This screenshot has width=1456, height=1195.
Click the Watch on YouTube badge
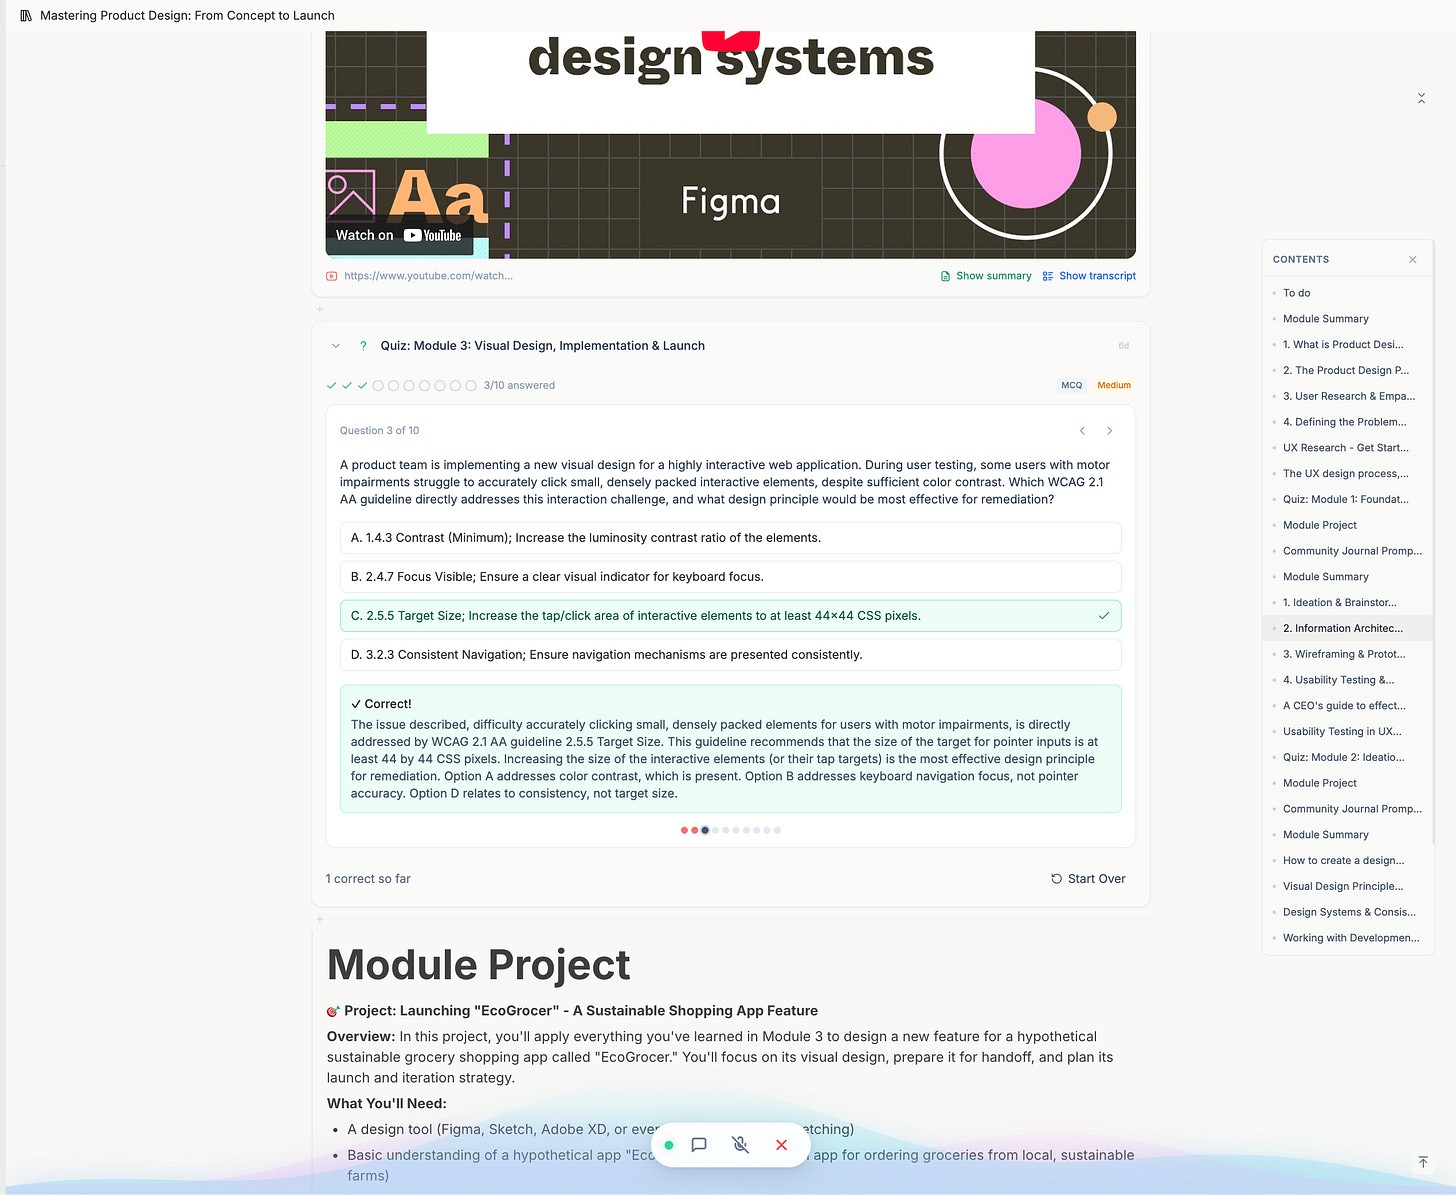coord(398,235)
